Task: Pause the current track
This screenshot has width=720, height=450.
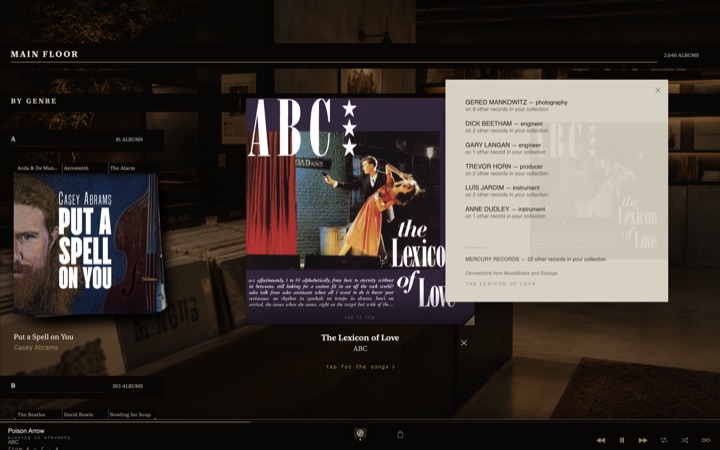Action: pyautogui.click(x=622, y=440)
